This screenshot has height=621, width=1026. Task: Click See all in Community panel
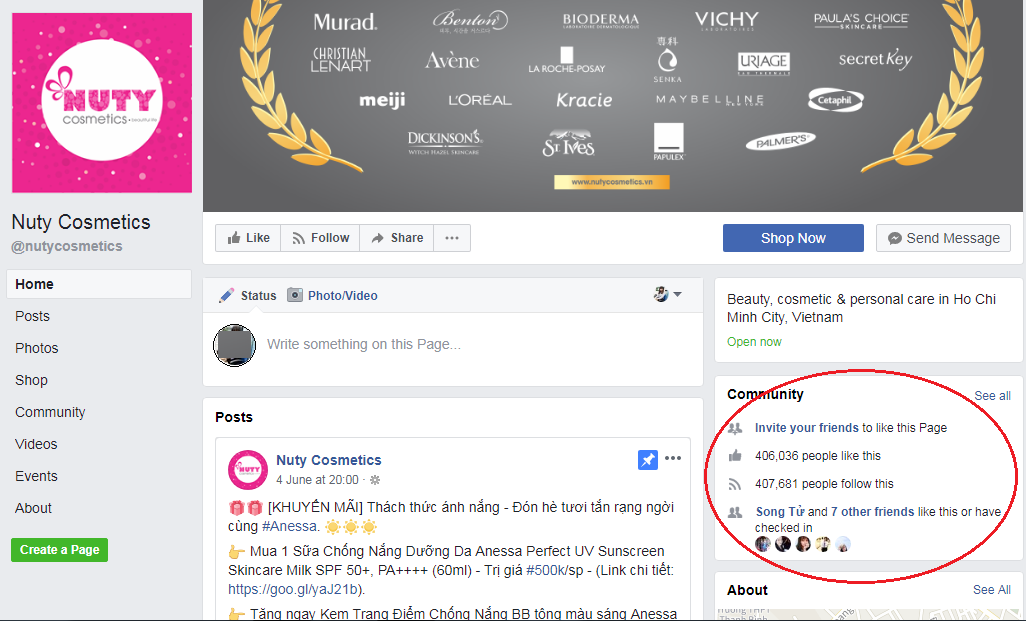point(992,396)
